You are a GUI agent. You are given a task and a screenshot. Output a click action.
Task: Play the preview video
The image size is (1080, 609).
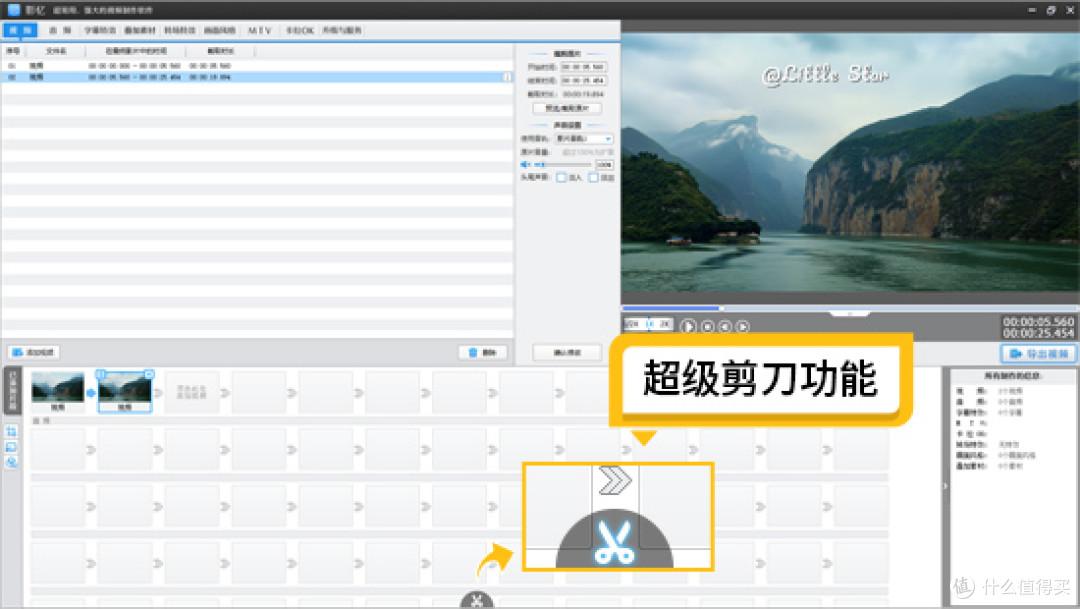click(x=688, y=327)
